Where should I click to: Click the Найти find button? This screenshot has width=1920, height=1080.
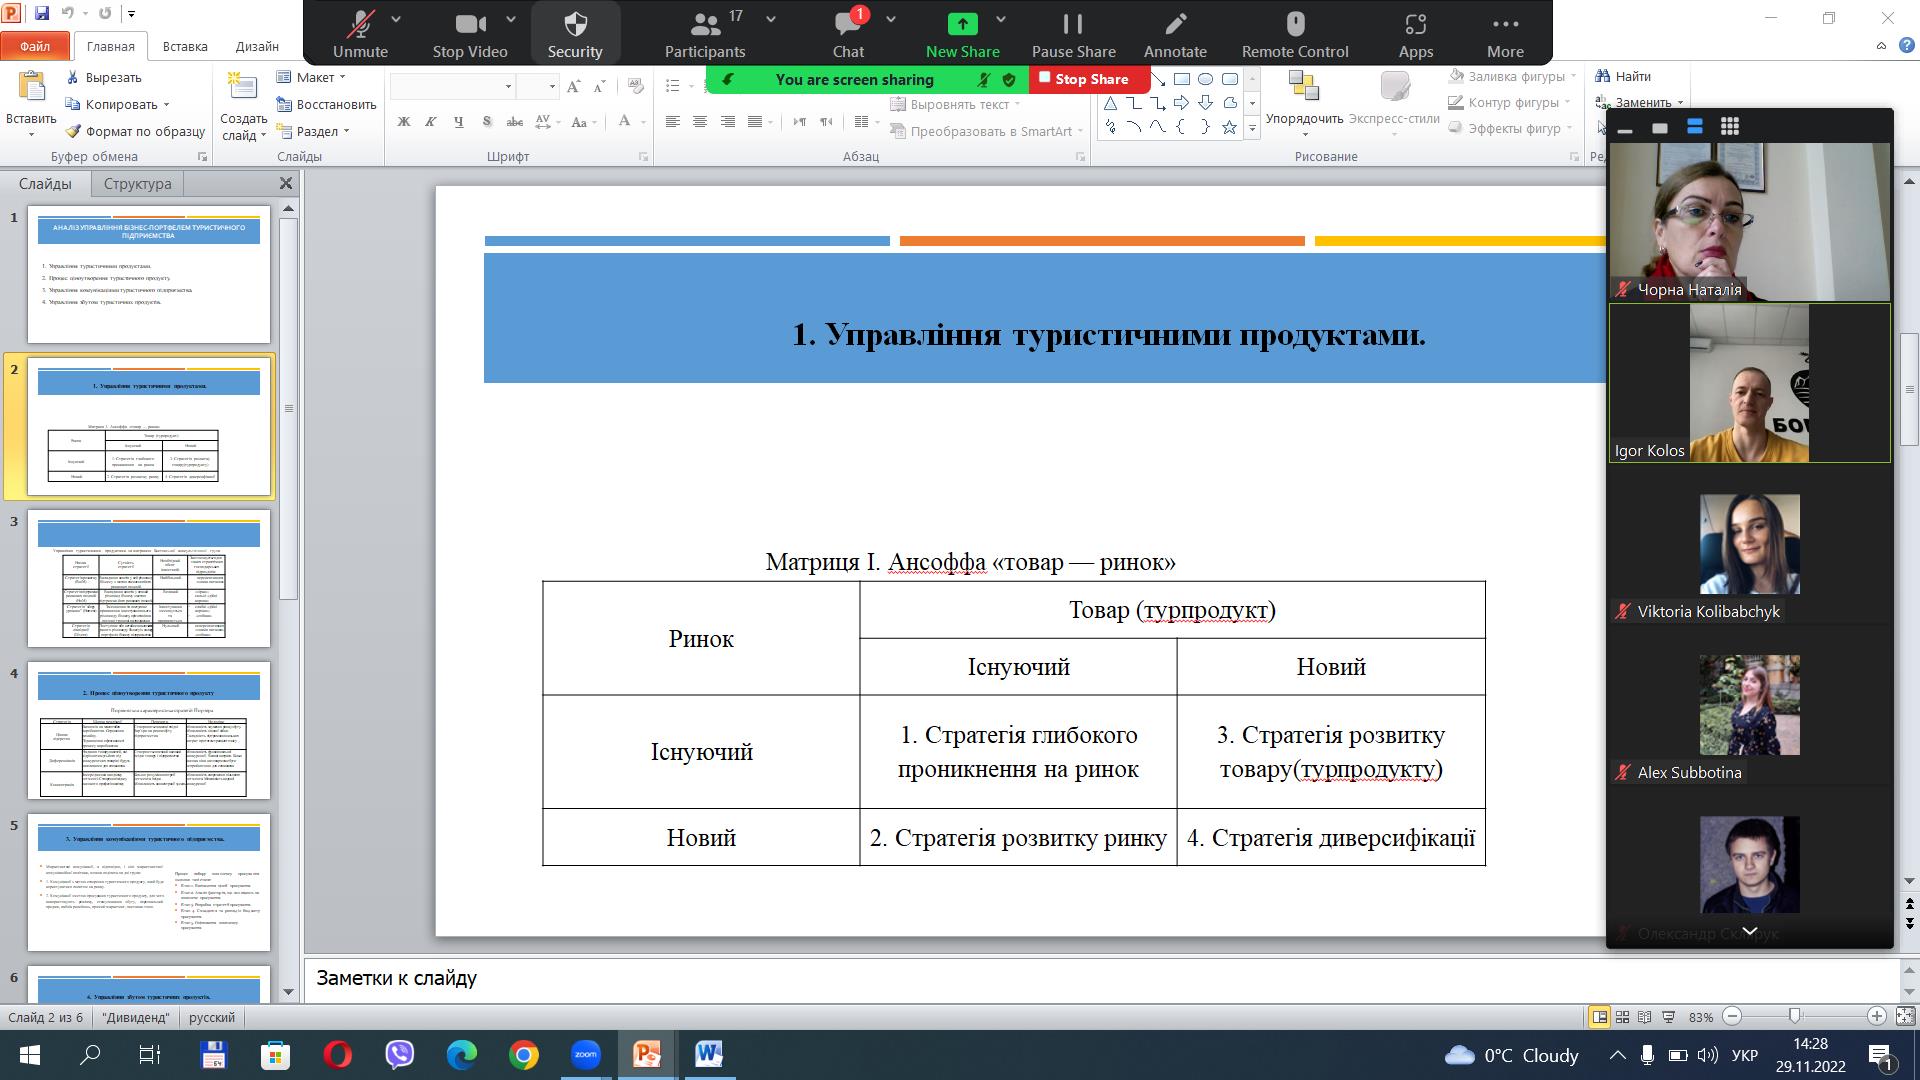tap(1623, 76)
